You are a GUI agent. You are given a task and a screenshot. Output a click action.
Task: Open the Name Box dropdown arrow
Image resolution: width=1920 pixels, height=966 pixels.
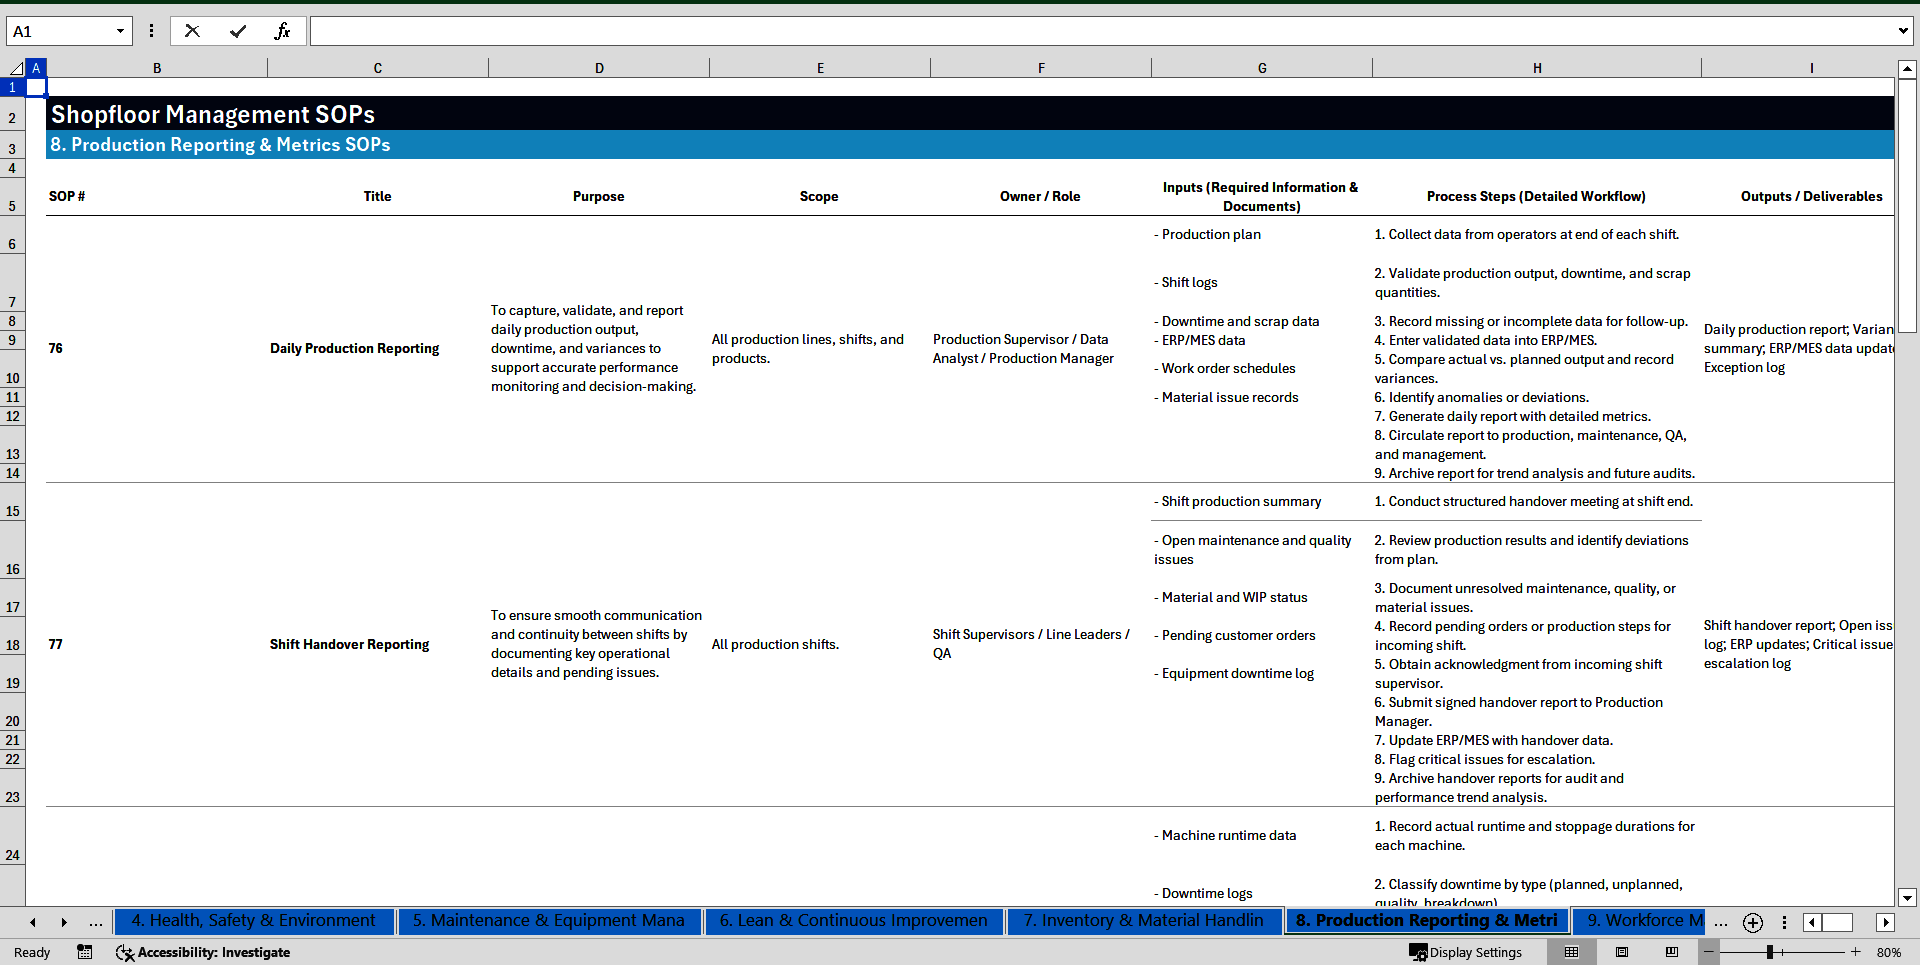119,31
